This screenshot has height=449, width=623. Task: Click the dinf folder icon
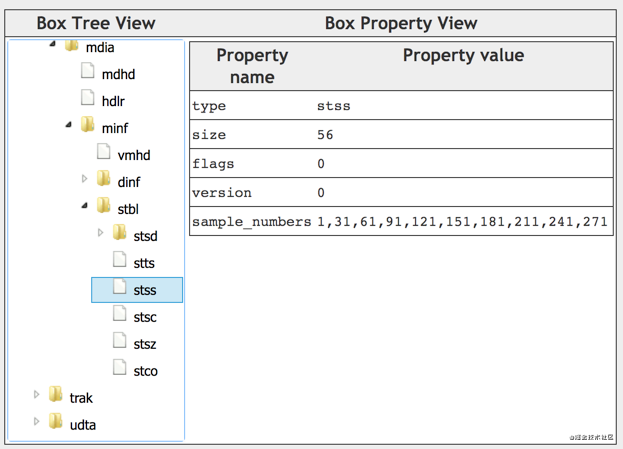[103, 178]
